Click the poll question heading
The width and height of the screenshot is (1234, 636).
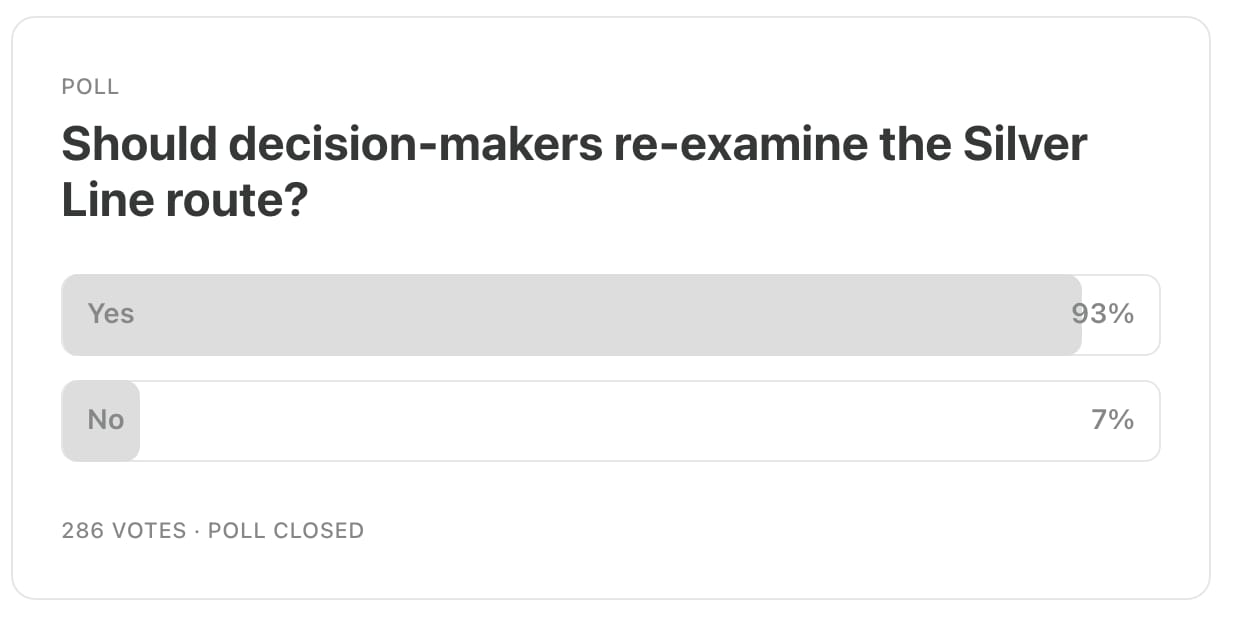(574, 173)
